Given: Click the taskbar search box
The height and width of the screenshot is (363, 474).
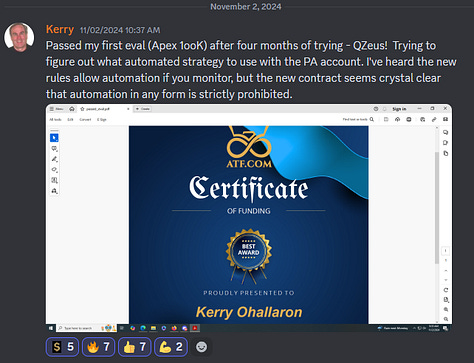Looking at the screenshot, I should point(86,328).
